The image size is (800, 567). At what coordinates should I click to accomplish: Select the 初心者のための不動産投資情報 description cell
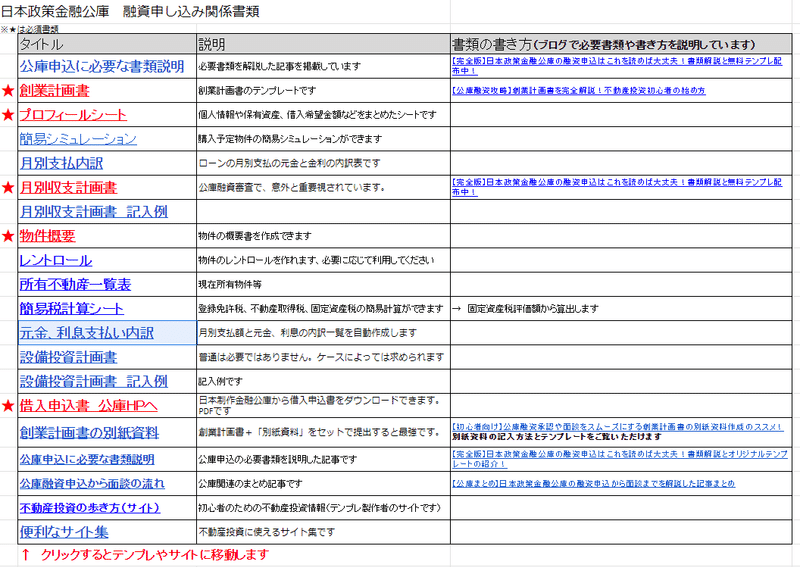pos(323,508)
